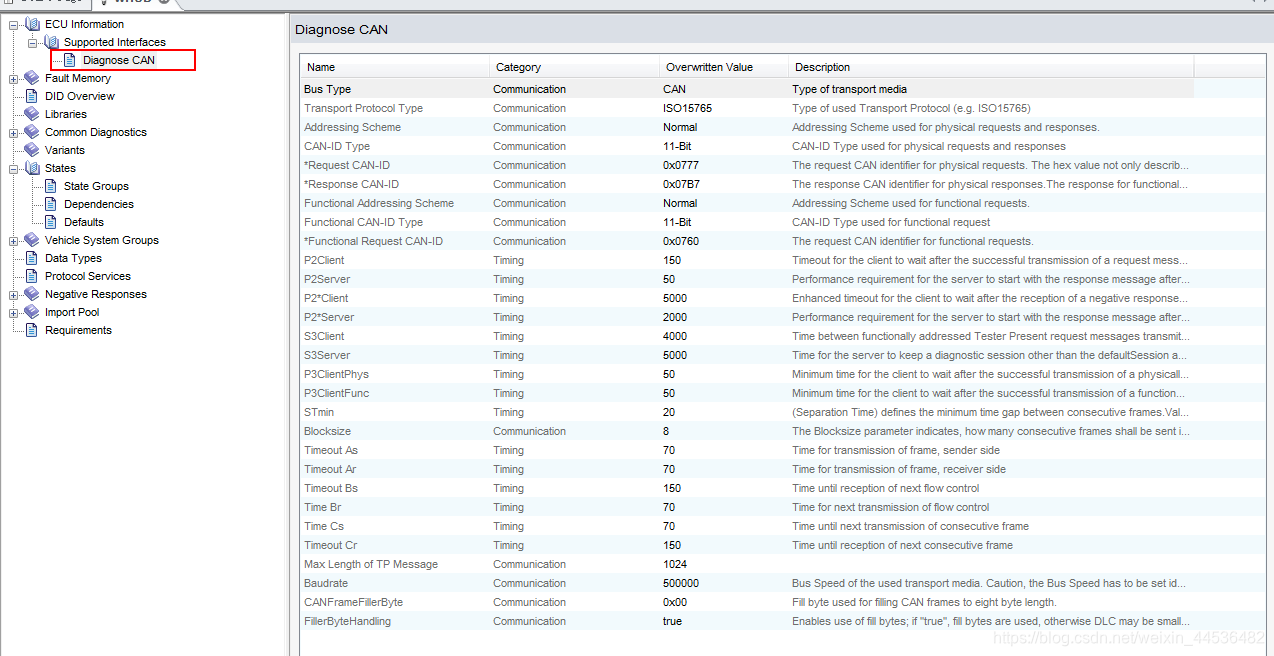Select the P2Client parameter row
Screen dimensions: 1274x656
[747, 260]
